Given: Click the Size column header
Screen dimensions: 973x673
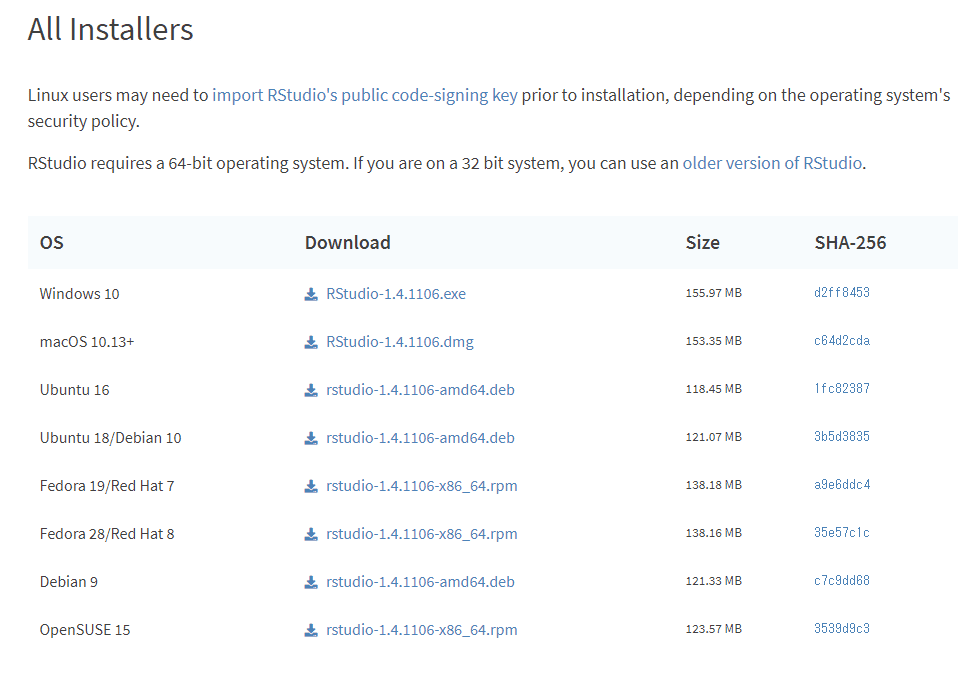Looking at the screenshot, I should [702, 243].
